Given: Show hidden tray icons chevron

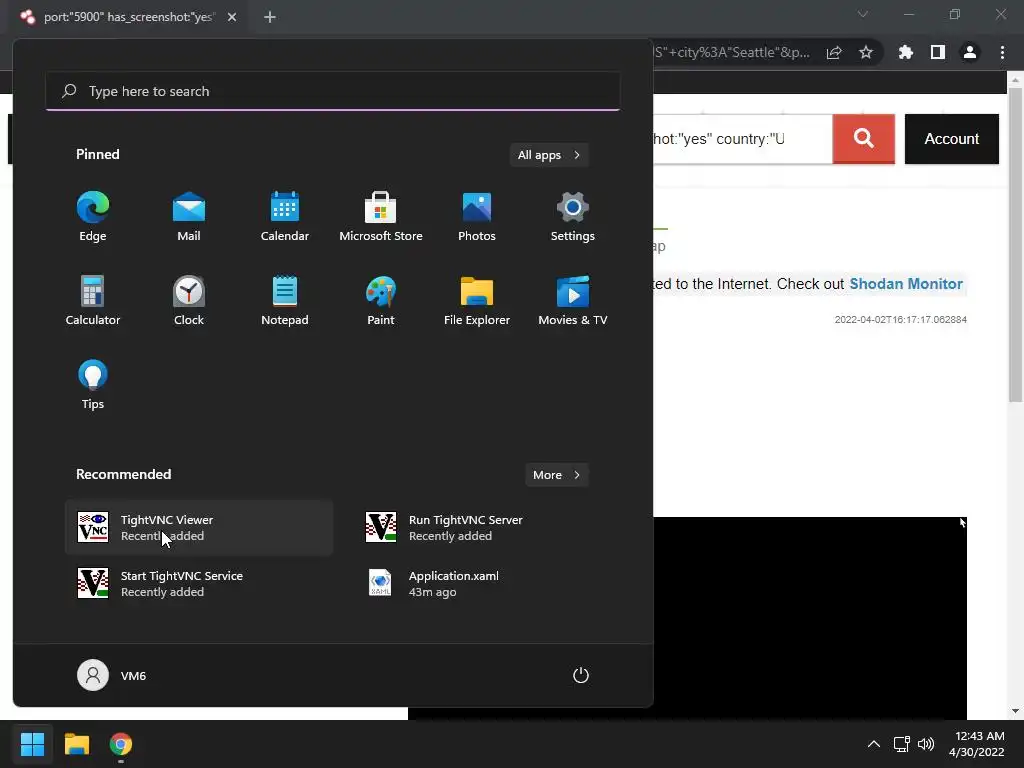Looking at the screenshot, I should (873, 744).
